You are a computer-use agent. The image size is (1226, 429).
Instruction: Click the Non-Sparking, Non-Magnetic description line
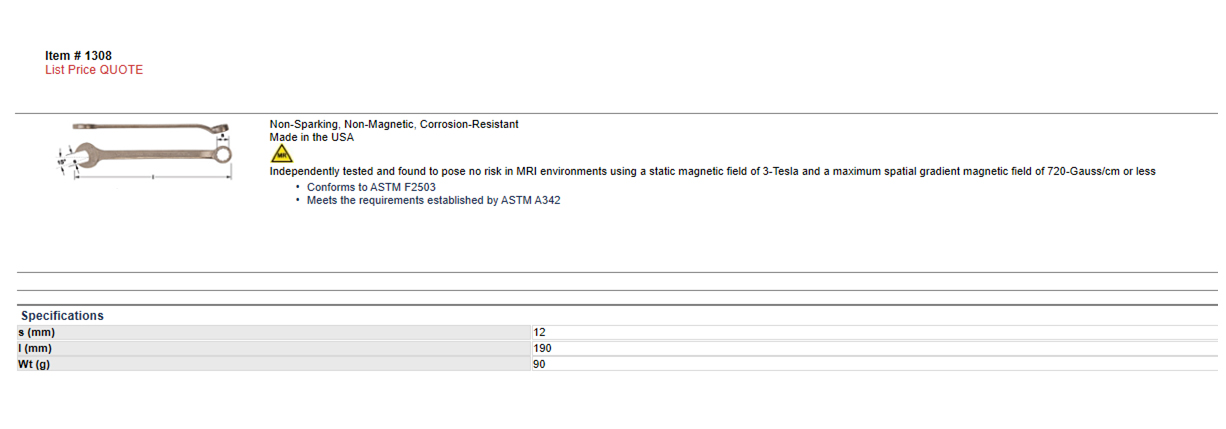coord(394,124)
